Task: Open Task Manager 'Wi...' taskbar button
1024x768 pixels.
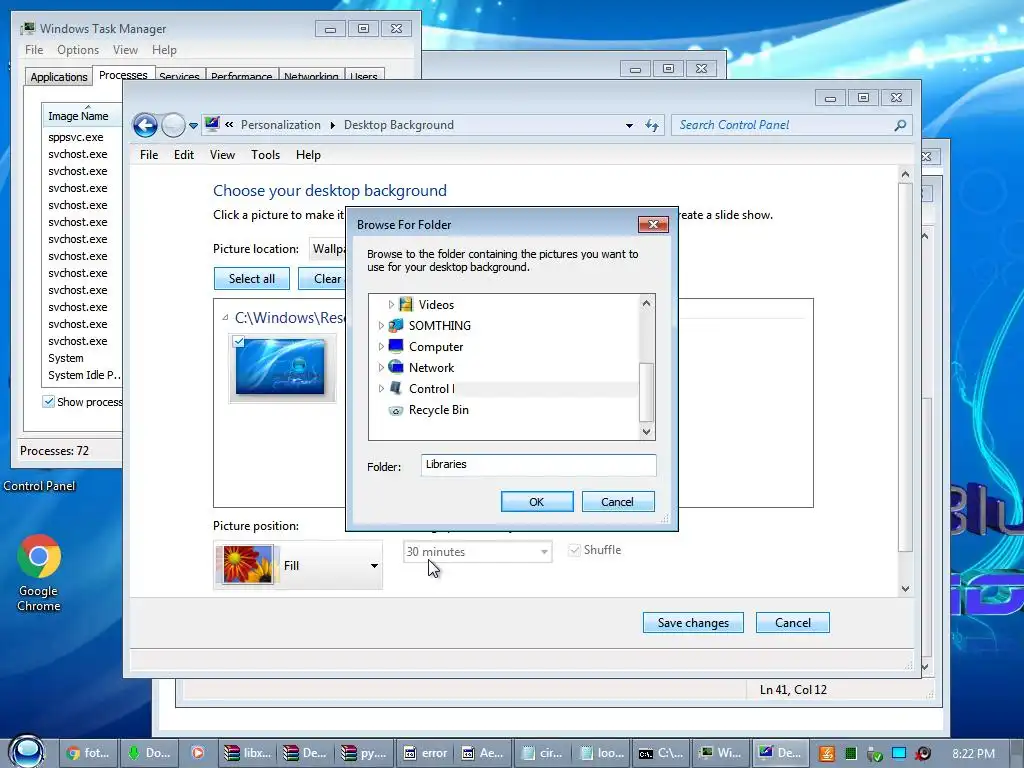Action: [720, 752]
